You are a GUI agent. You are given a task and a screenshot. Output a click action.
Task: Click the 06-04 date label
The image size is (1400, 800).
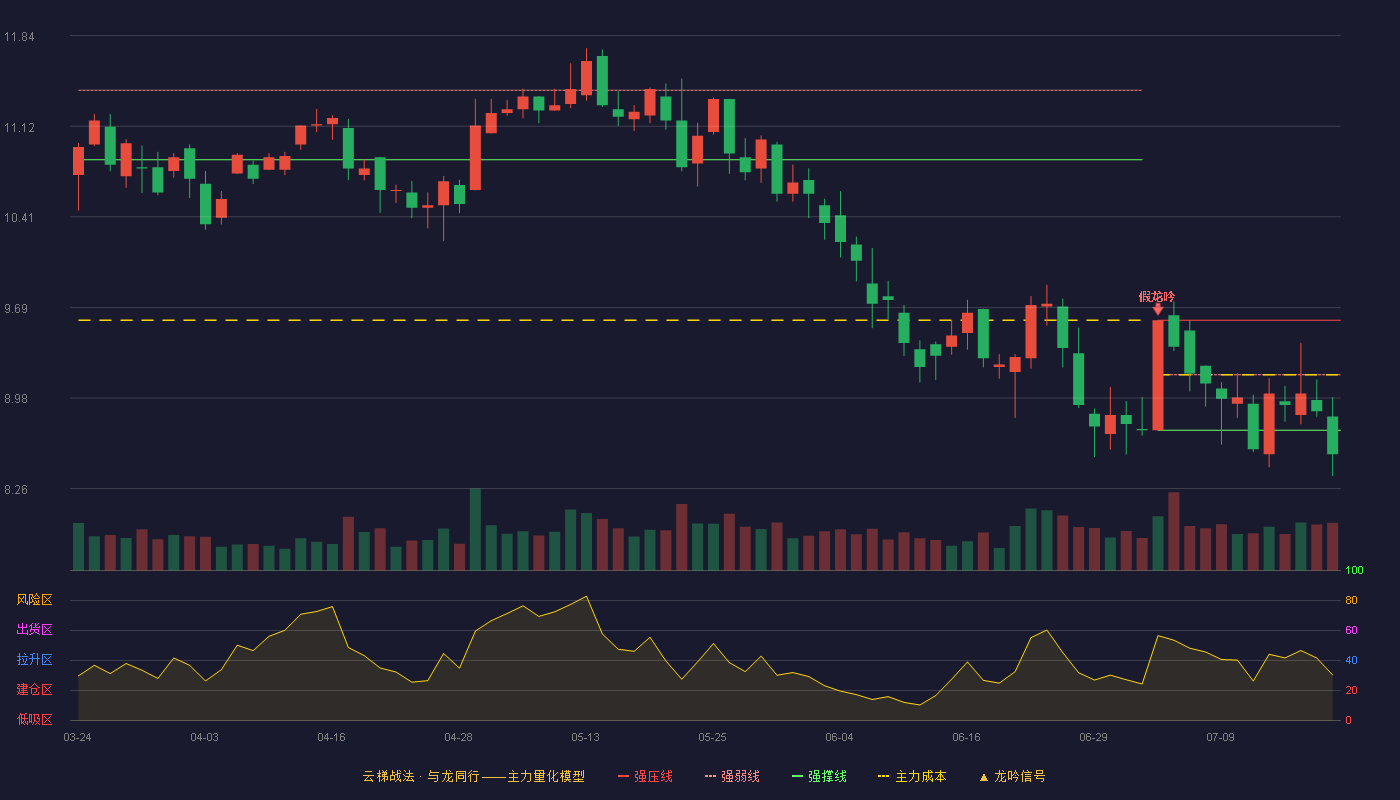tap(839, 737)
